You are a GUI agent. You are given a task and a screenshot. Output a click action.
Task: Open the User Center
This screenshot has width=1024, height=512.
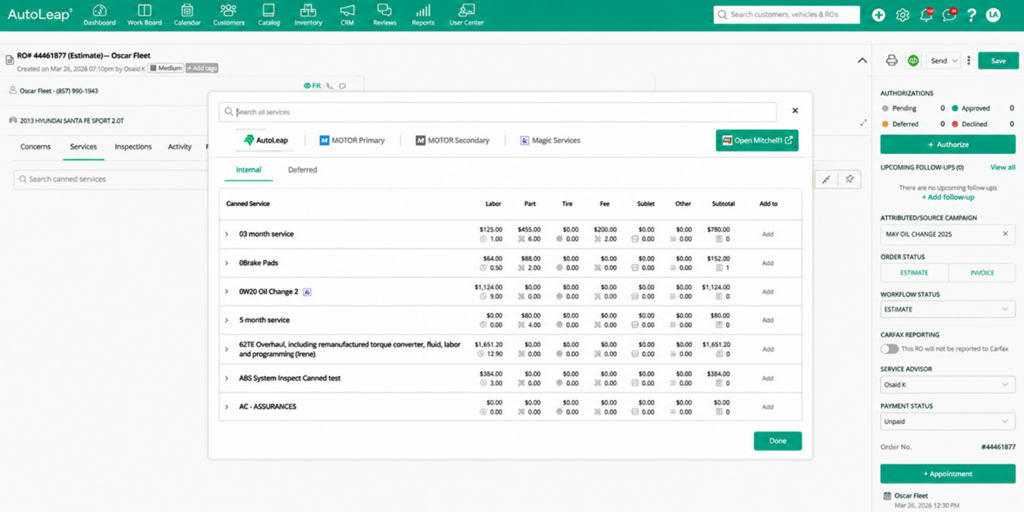[x=466, y=15]
